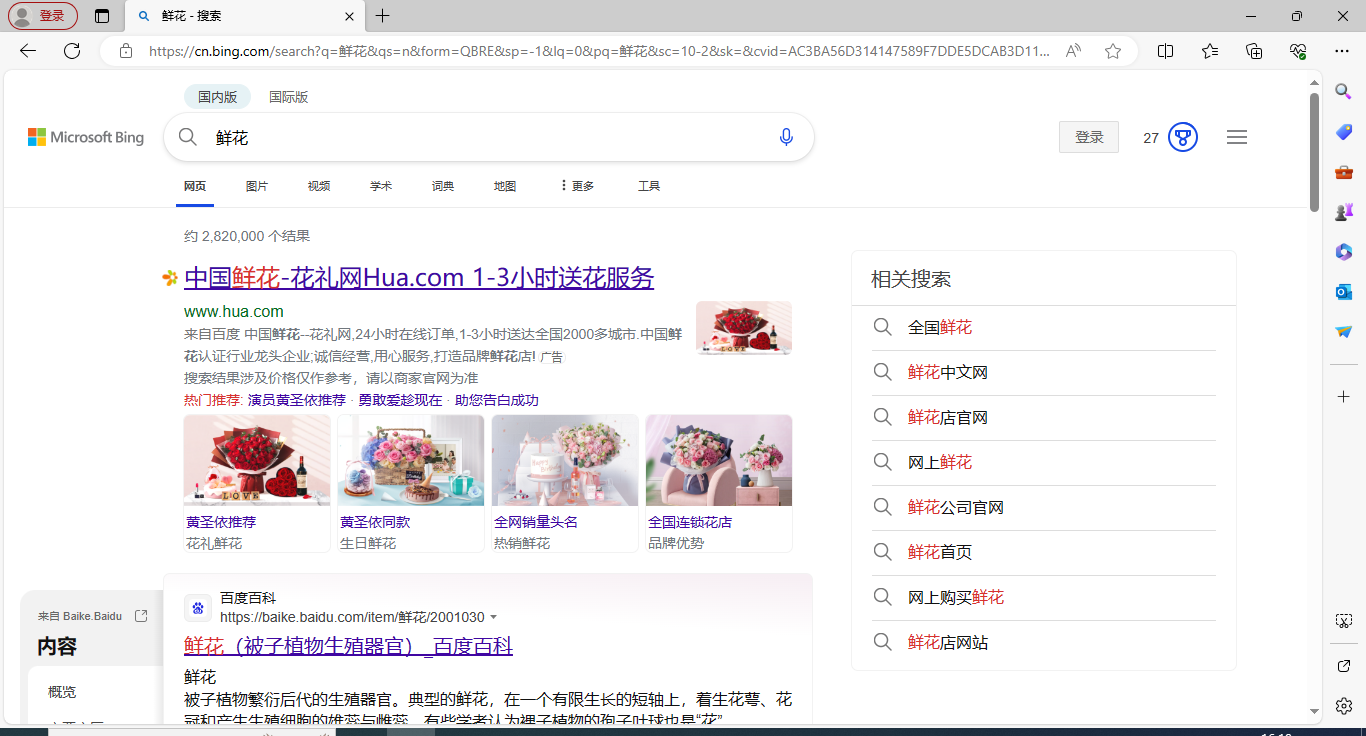Close the 鲜花 - 搜索 tab
Viewport: 1366px width, 736px height.
click(349, 16)
